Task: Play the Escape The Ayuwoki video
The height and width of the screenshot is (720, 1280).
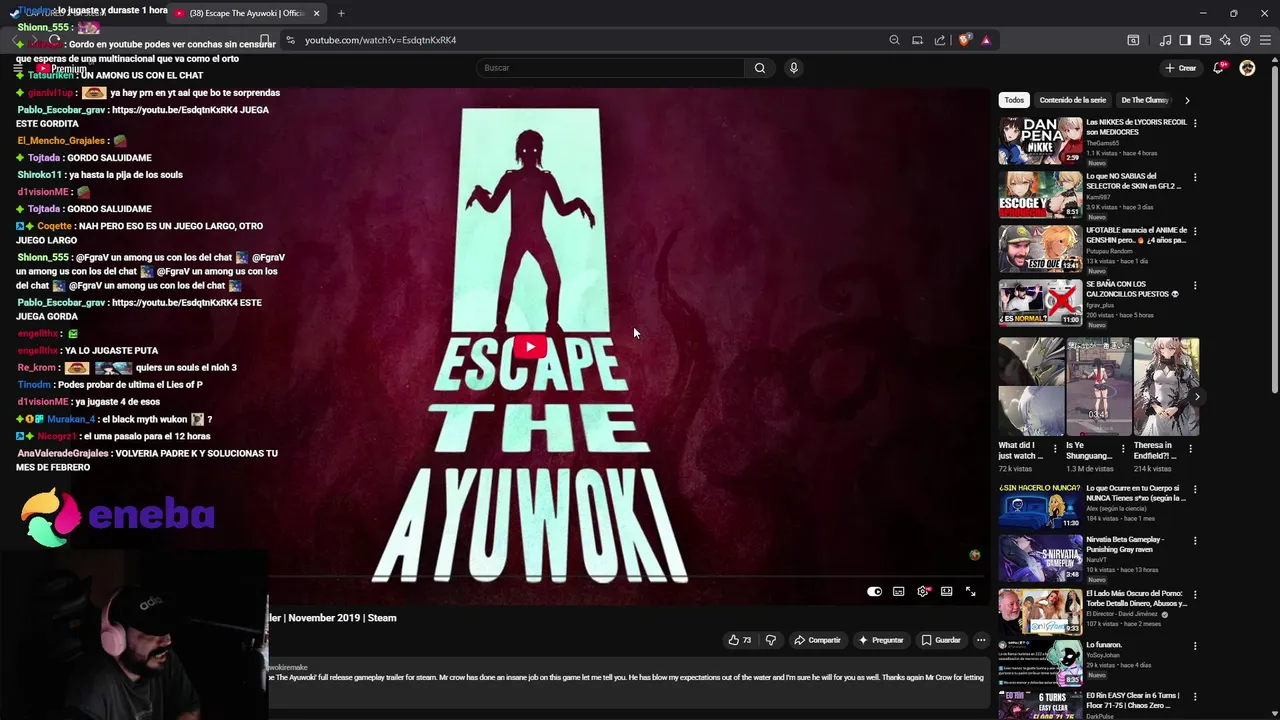Action: click(x=530, y=347)
